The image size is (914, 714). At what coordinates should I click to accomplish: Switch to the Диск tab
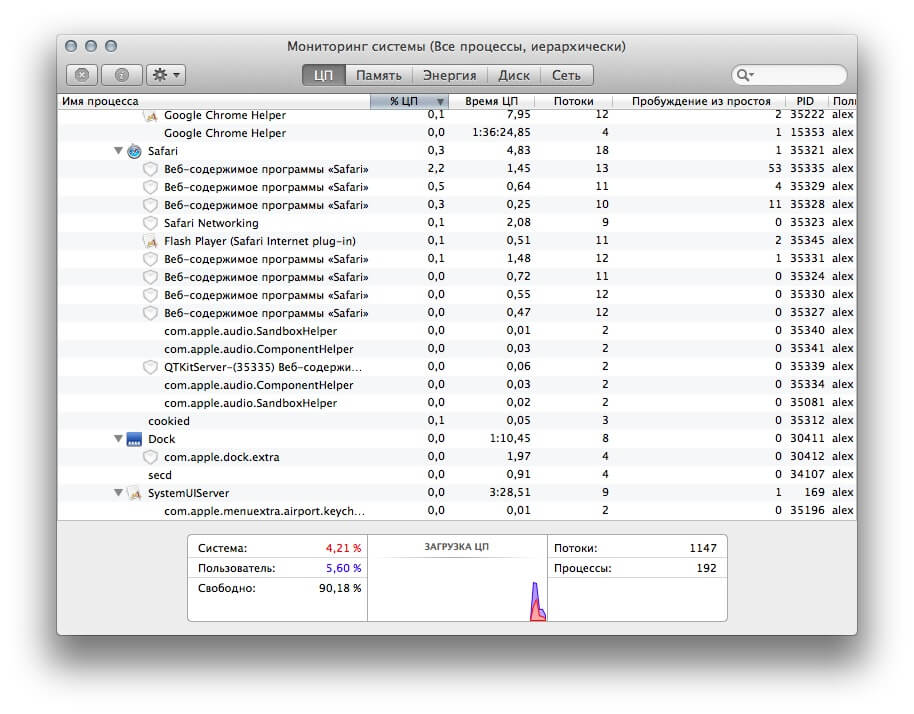point(514,75)
